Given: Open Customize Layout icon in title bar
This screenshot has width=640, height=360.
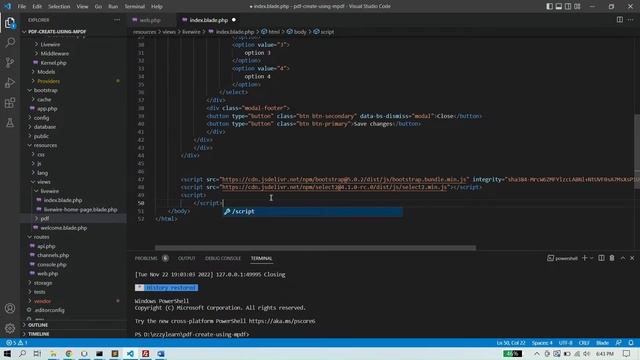Looking at the screenshot, I should point(577,6).
